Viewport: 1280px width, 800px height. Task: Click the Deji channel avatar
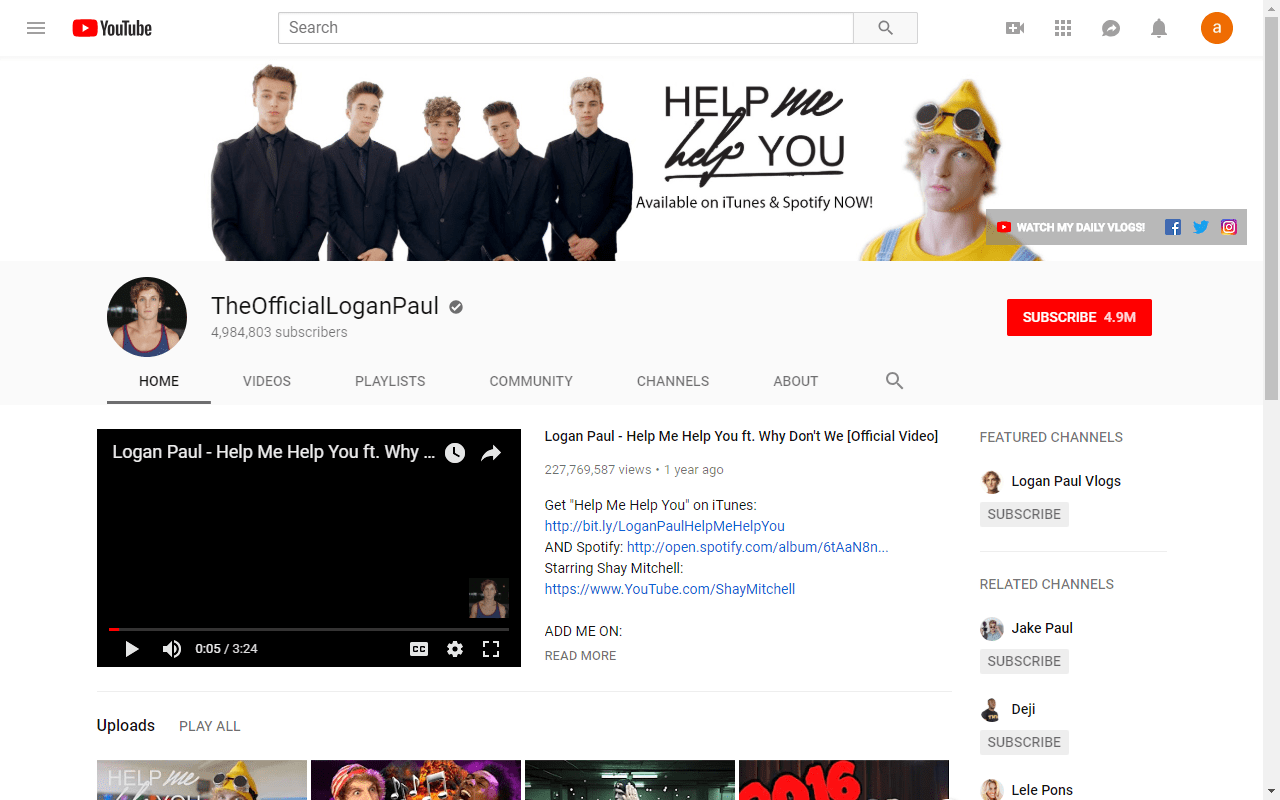point(991,709)
